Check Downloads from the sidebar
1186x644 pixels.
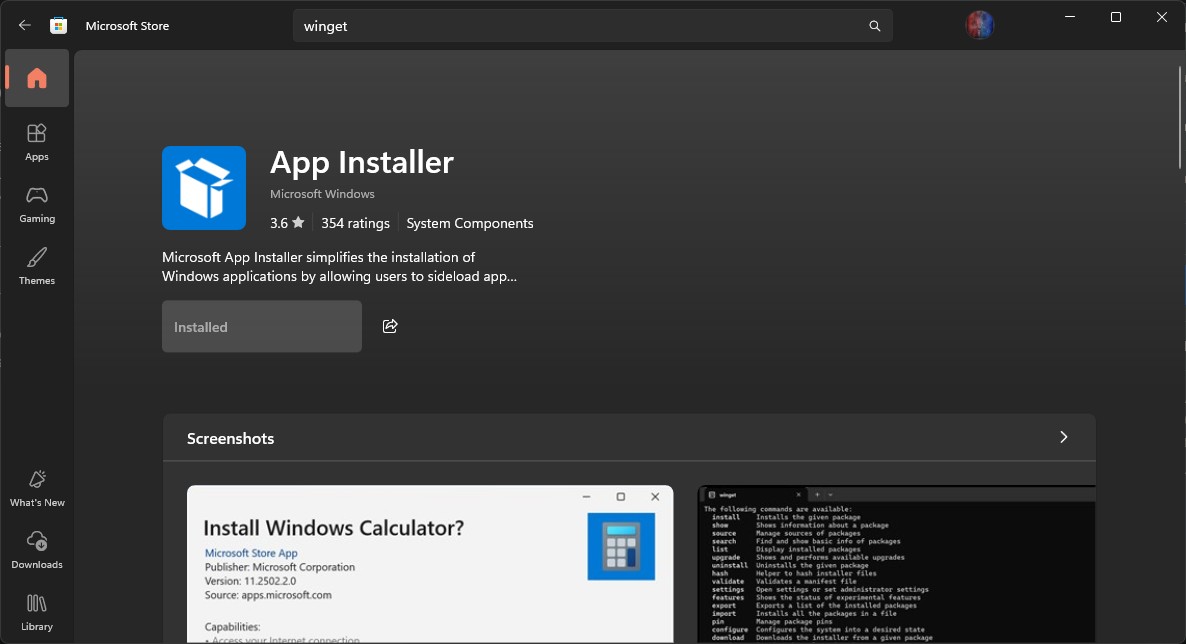(x=37, y=549)
